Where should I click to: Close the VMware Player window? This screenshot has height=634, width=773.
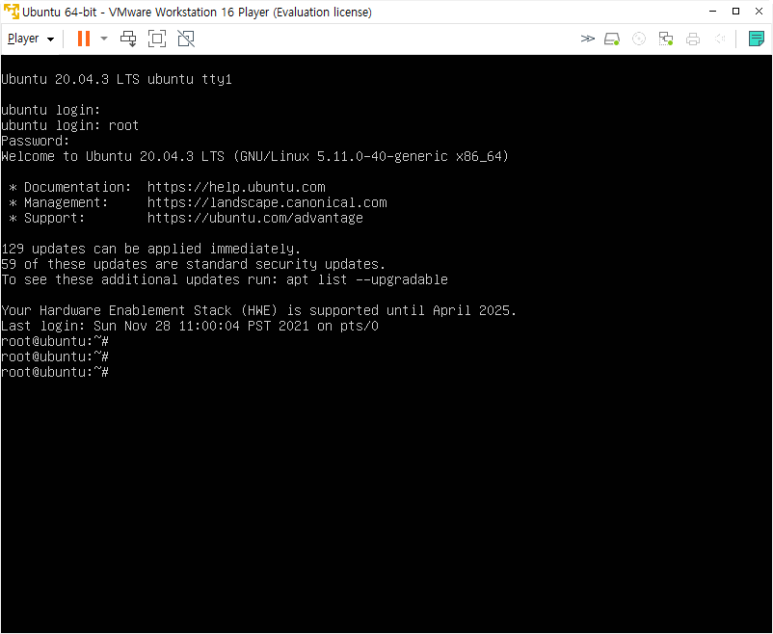(x=759, y=11)
